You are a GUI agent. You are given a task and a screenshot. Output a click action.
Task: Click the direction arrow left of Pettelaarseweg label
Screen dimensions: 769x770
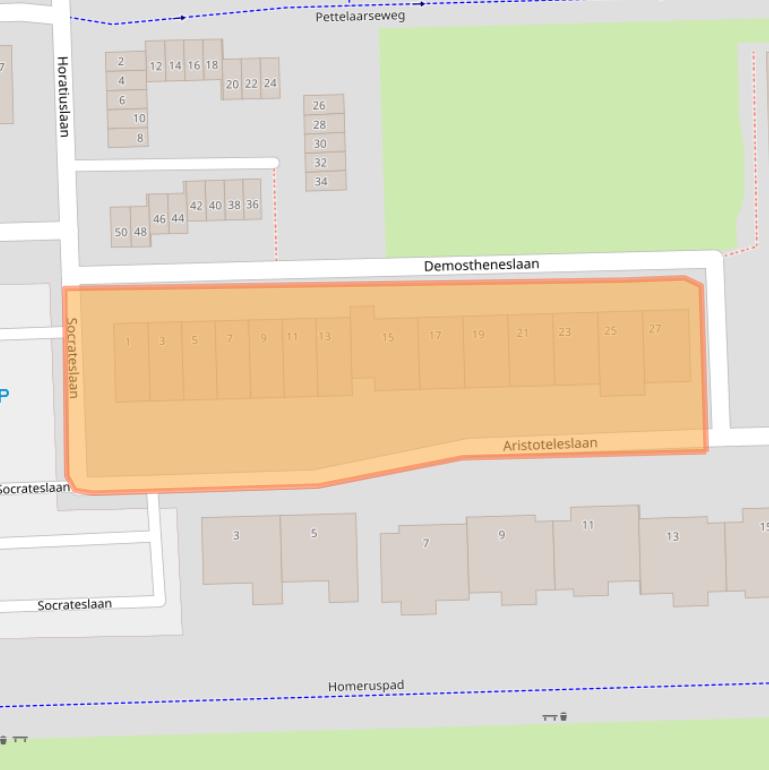coord(182,17)
